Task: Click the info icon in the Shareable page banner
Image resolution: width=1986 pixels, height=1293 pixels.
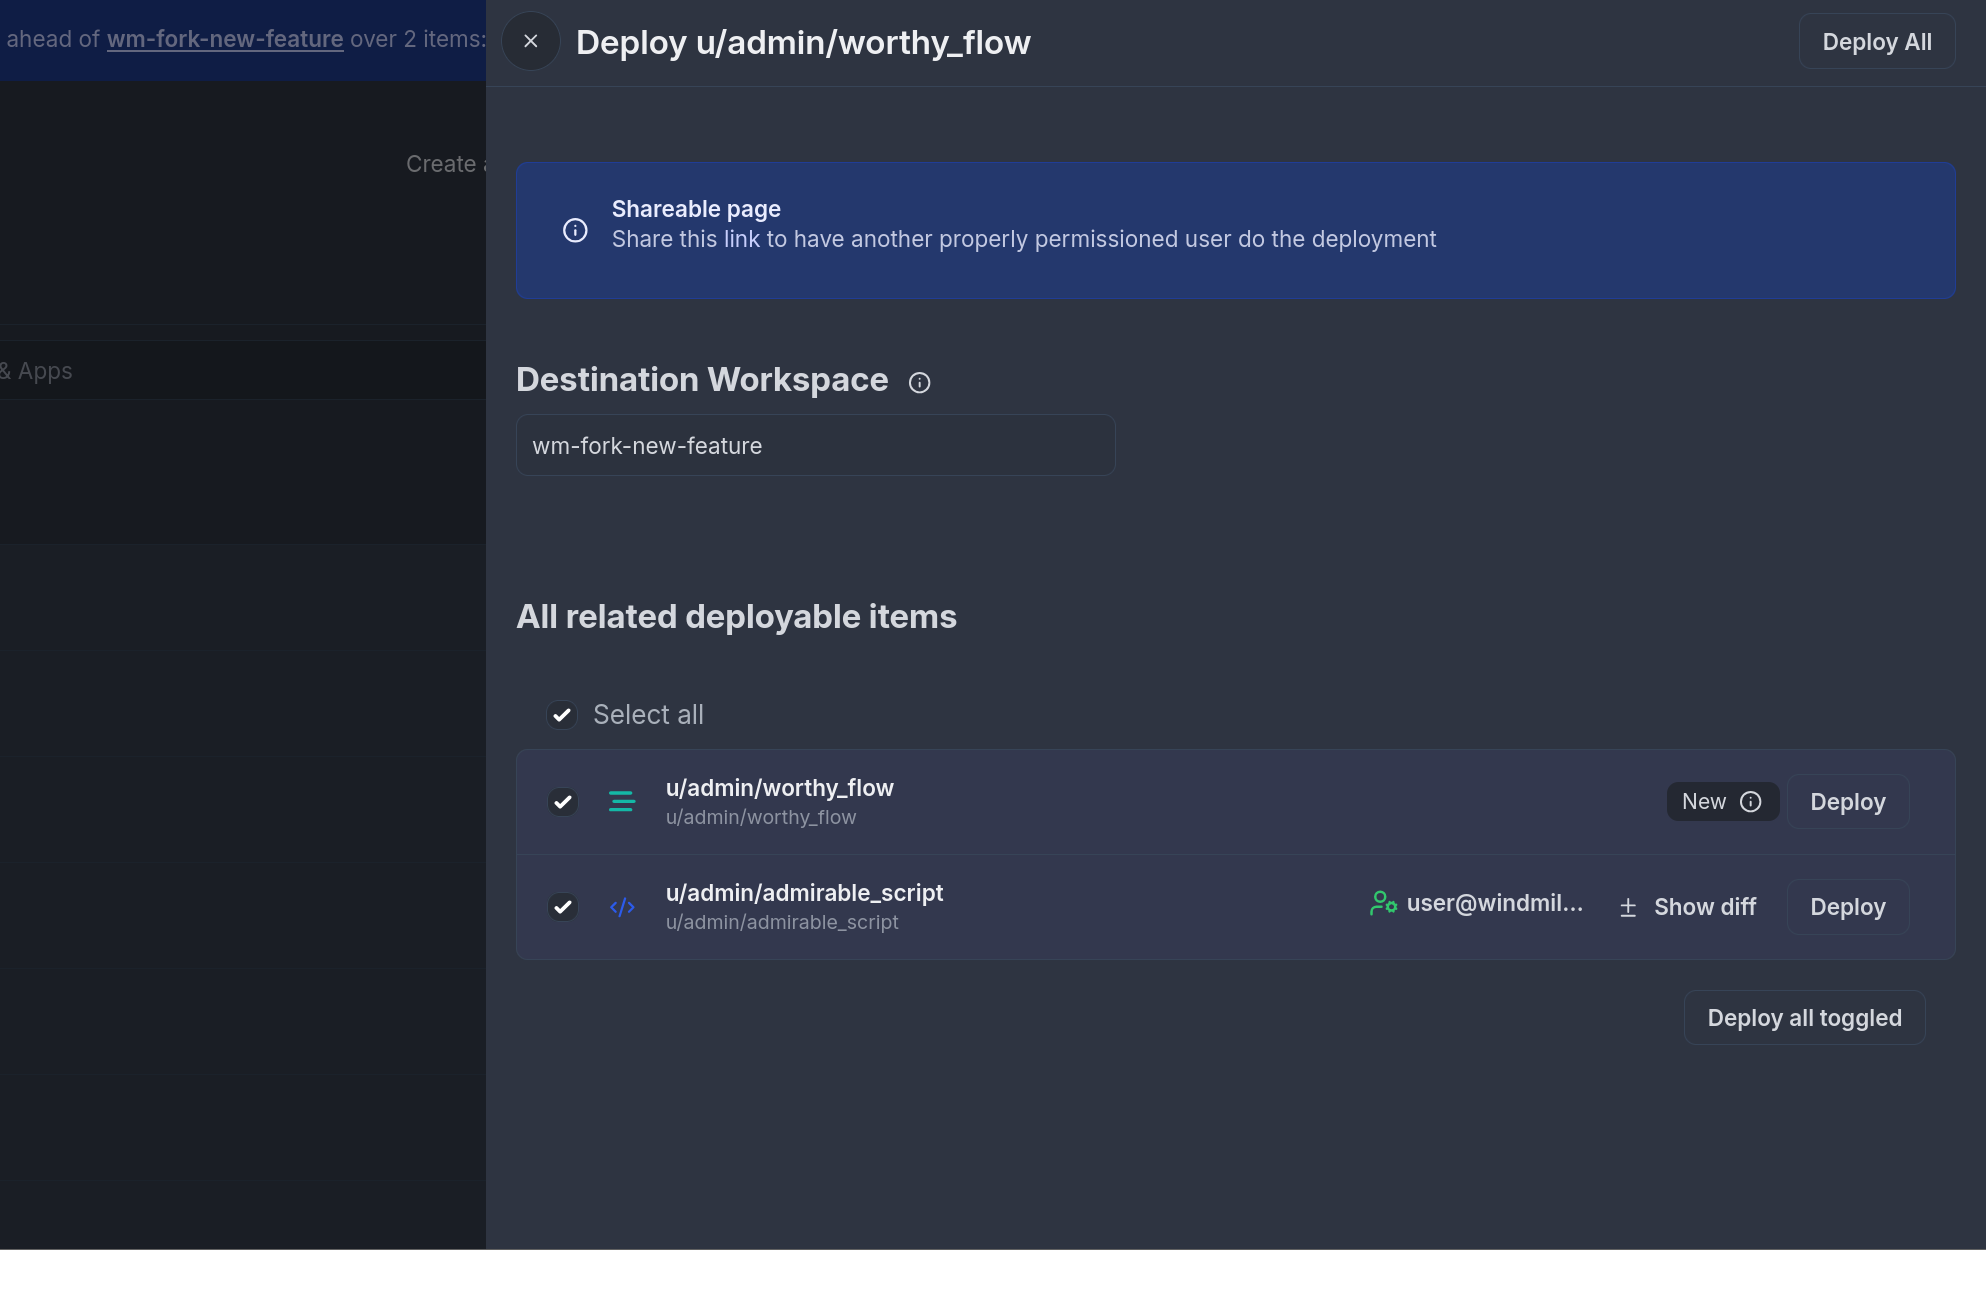Action: click(575, 230)
